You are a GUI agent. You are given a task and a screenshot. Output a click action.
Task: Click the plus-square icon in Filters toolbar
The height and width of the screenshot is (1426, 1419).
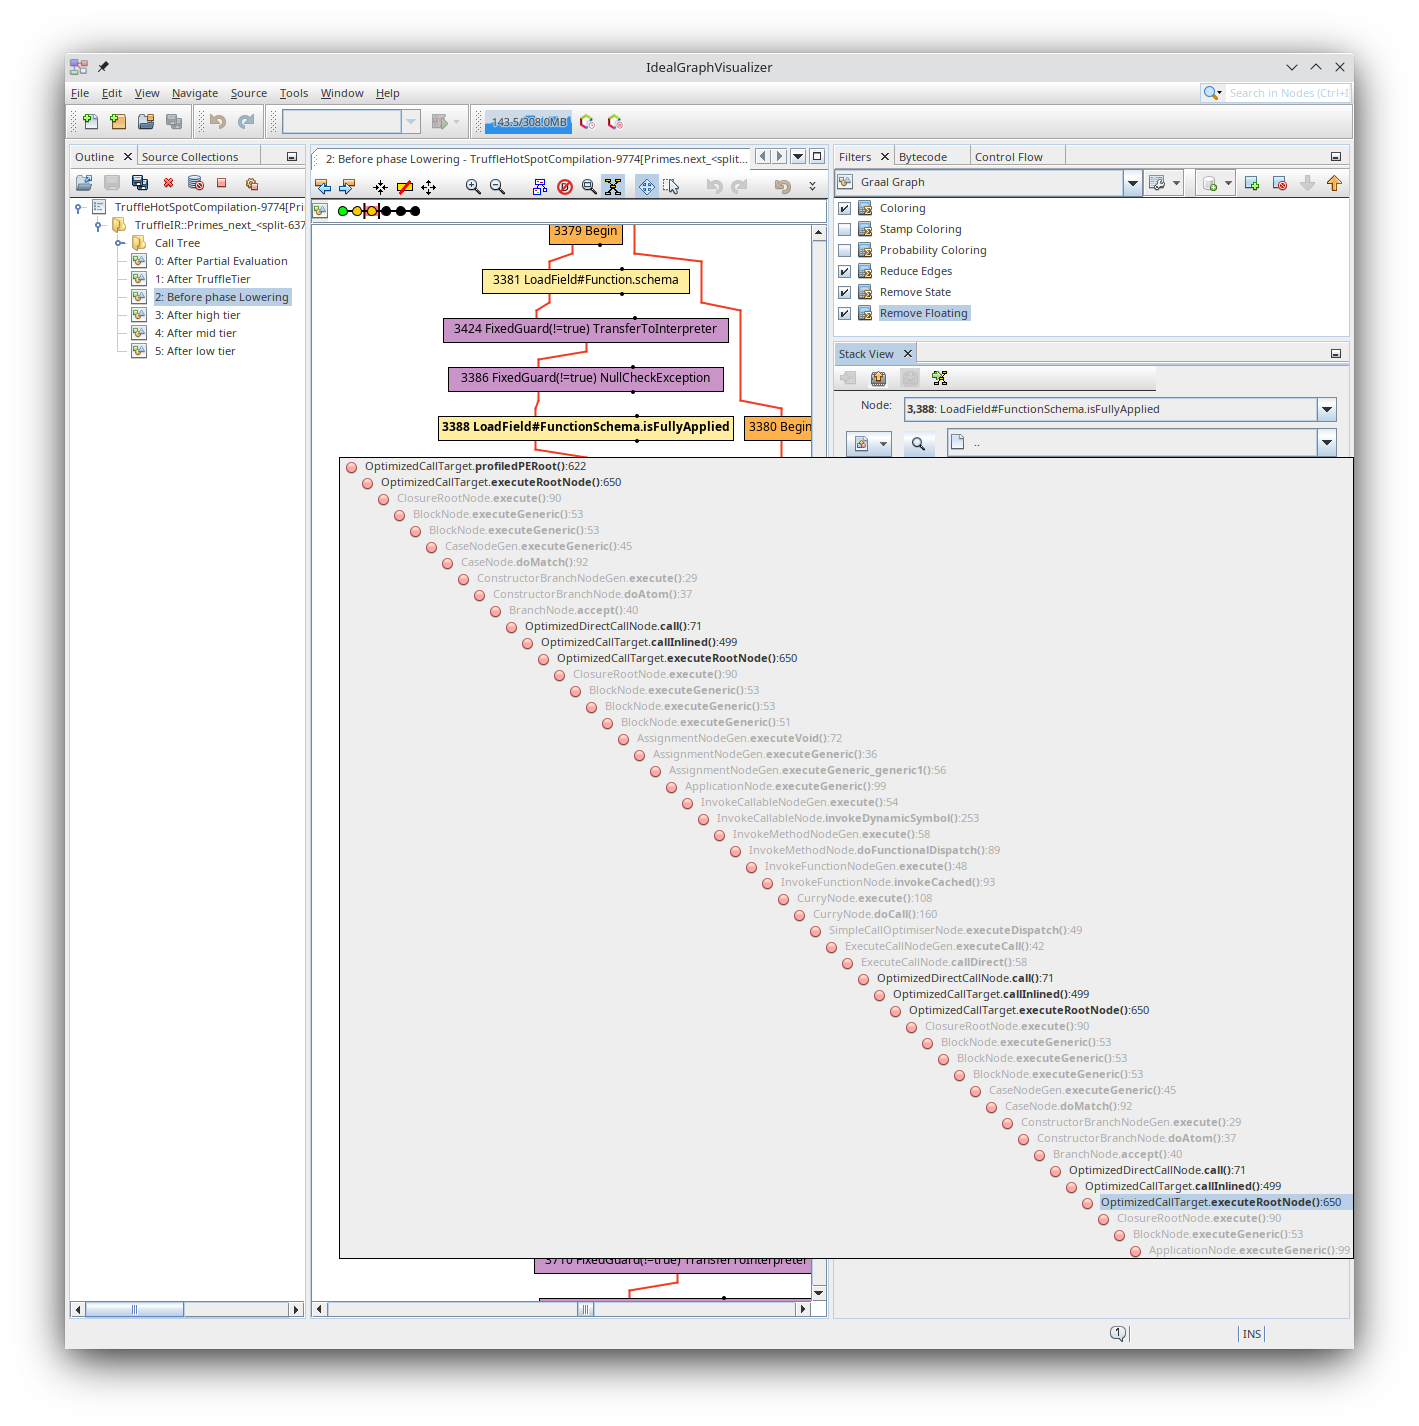click(1251, 183)
